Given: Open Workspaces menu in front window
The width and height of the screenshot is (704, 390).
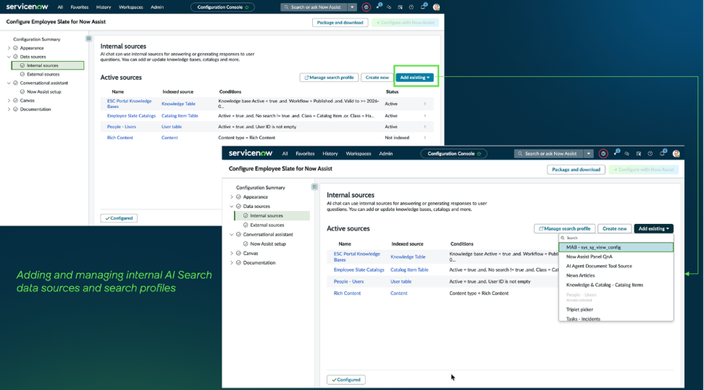Looking at the screenshot, I should (x=358, y=153).
